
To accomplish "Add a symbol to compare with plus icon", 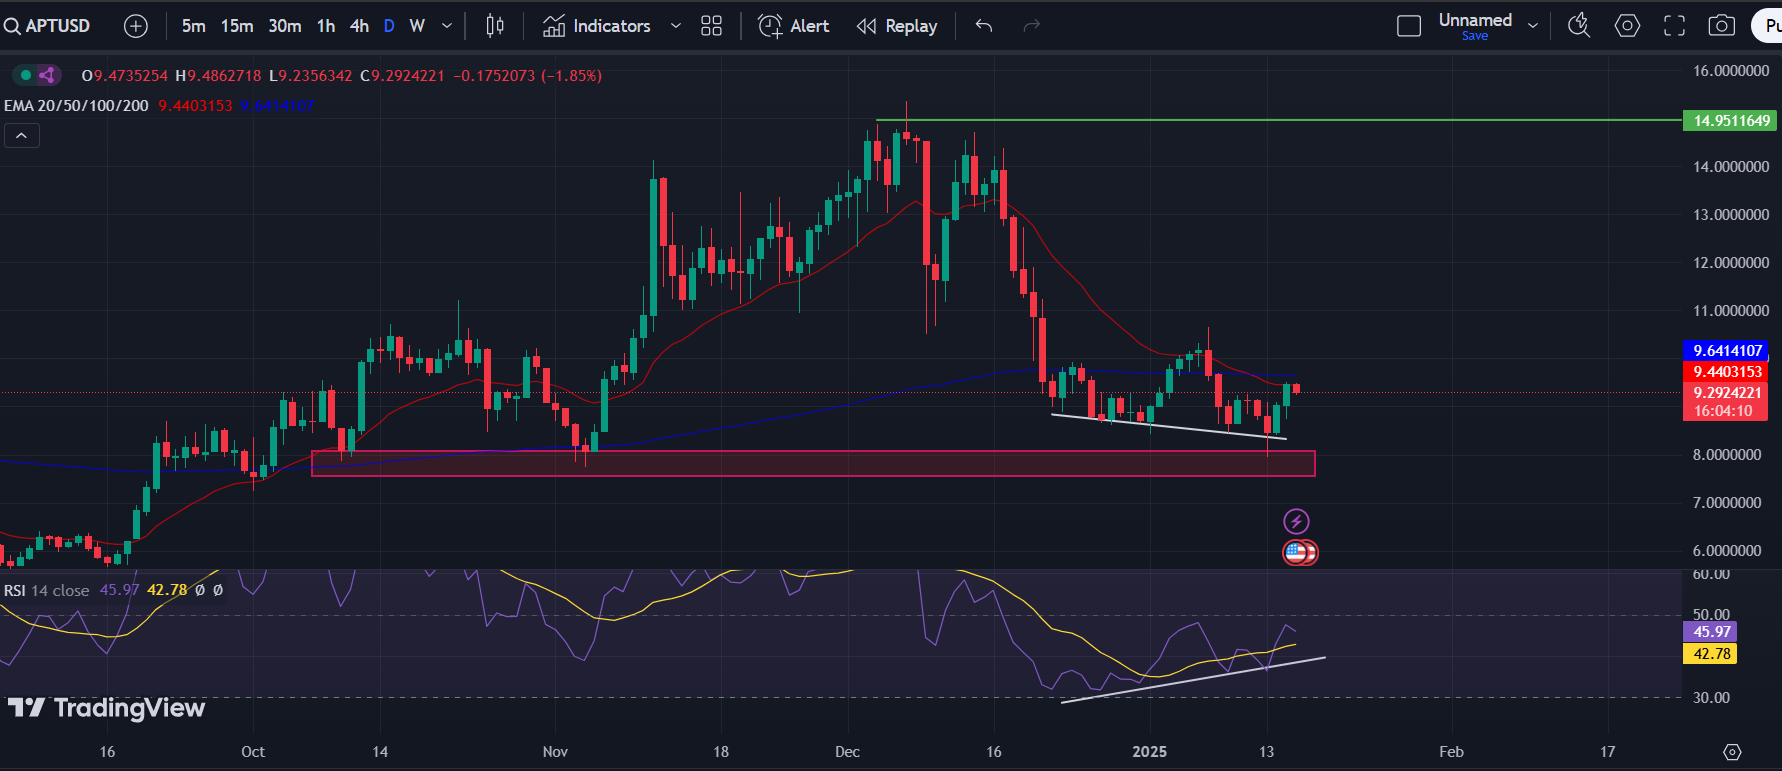I will tap(135, 26).
